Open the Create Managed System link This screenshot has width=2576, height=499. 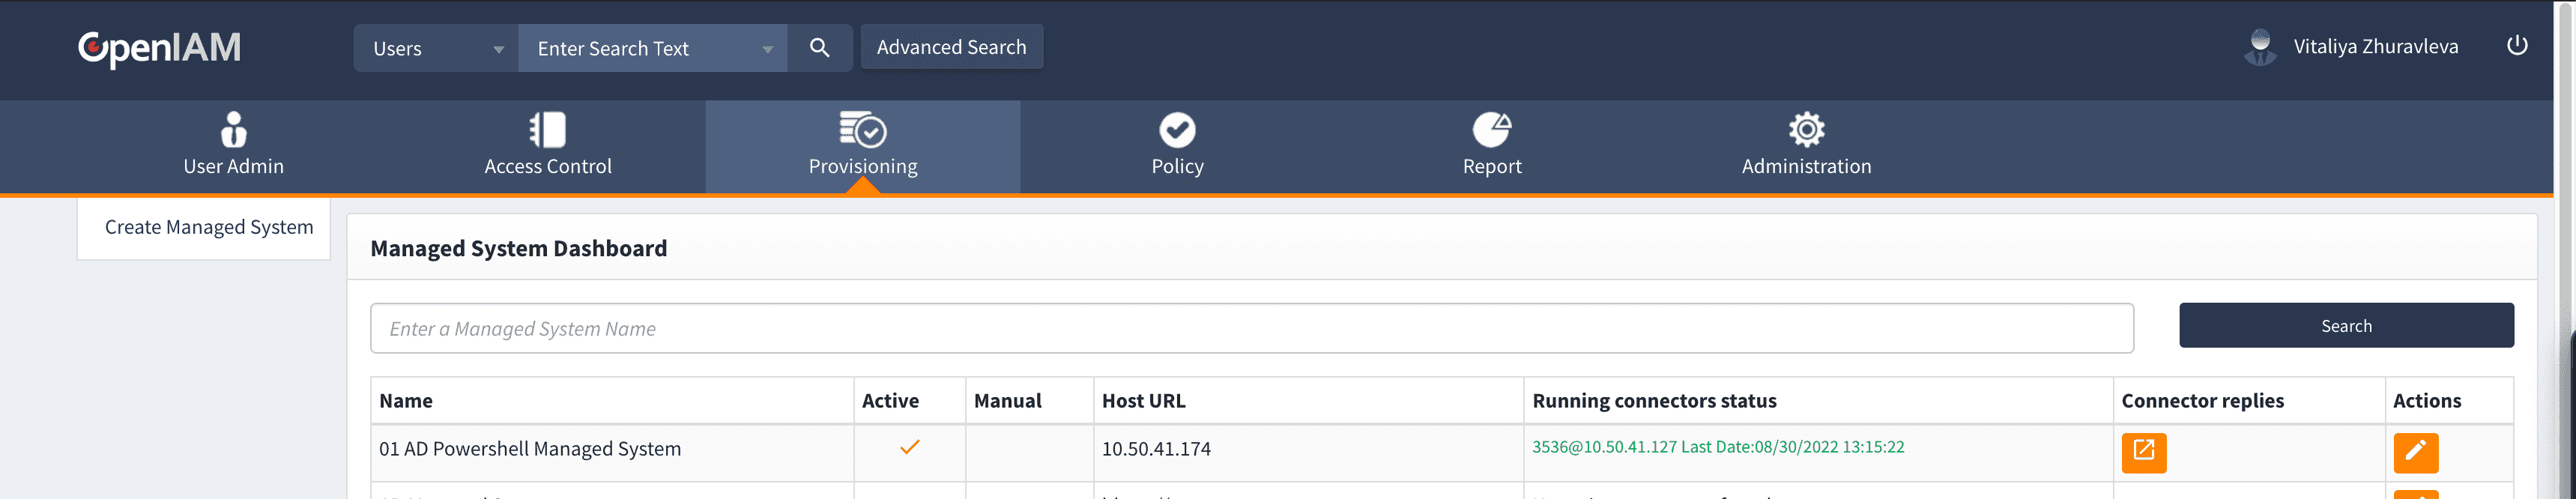coord(208,227)
